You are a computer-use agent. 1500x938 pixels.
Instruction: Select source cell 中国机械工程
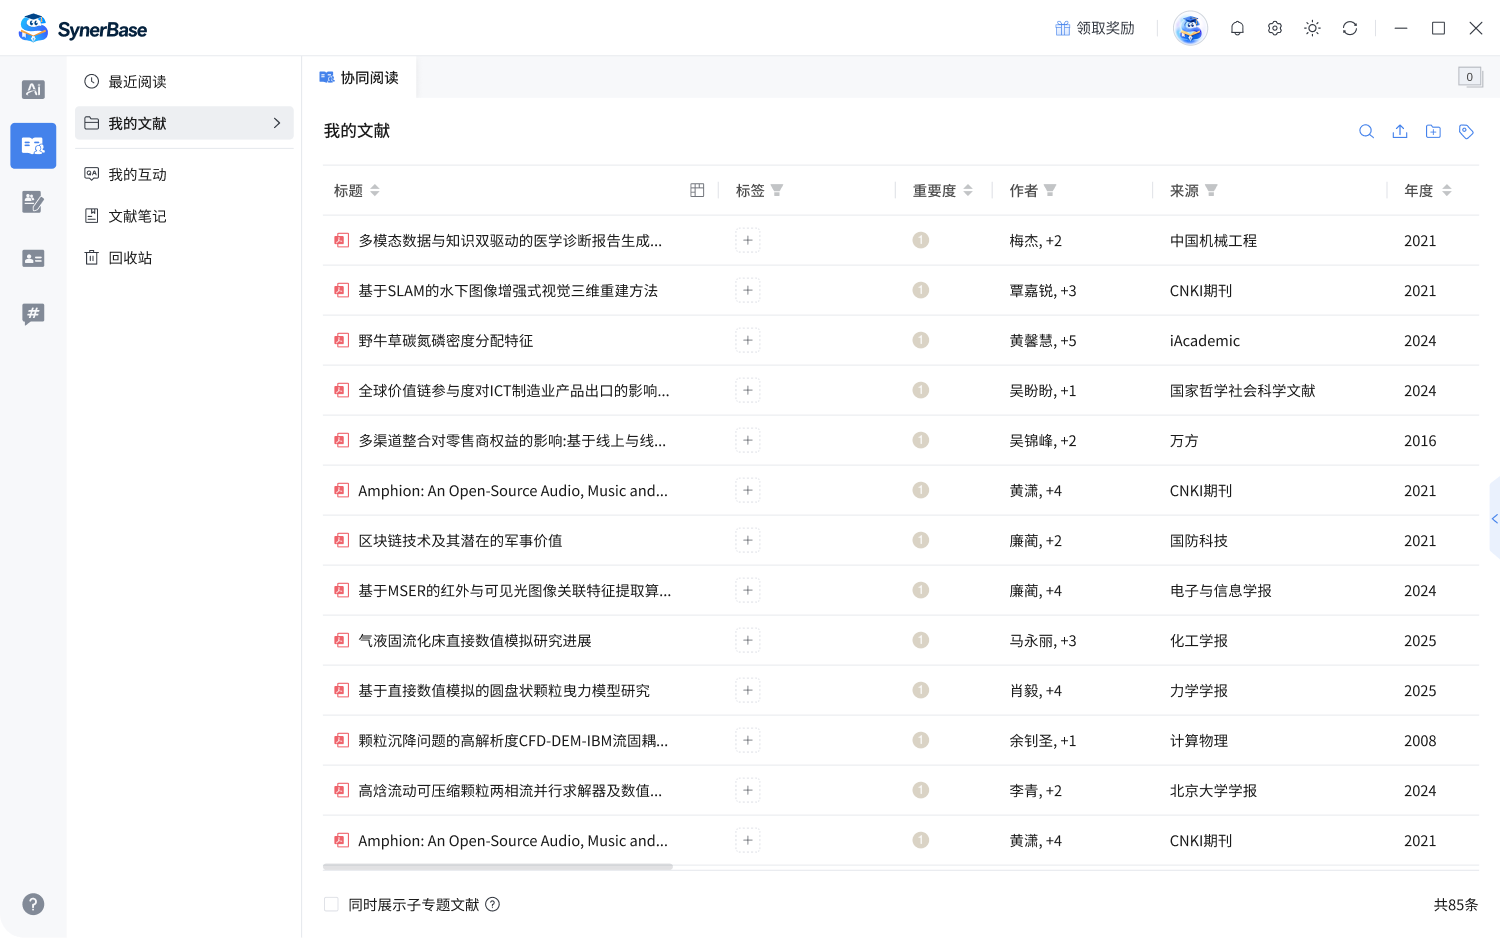point(1213,240)
